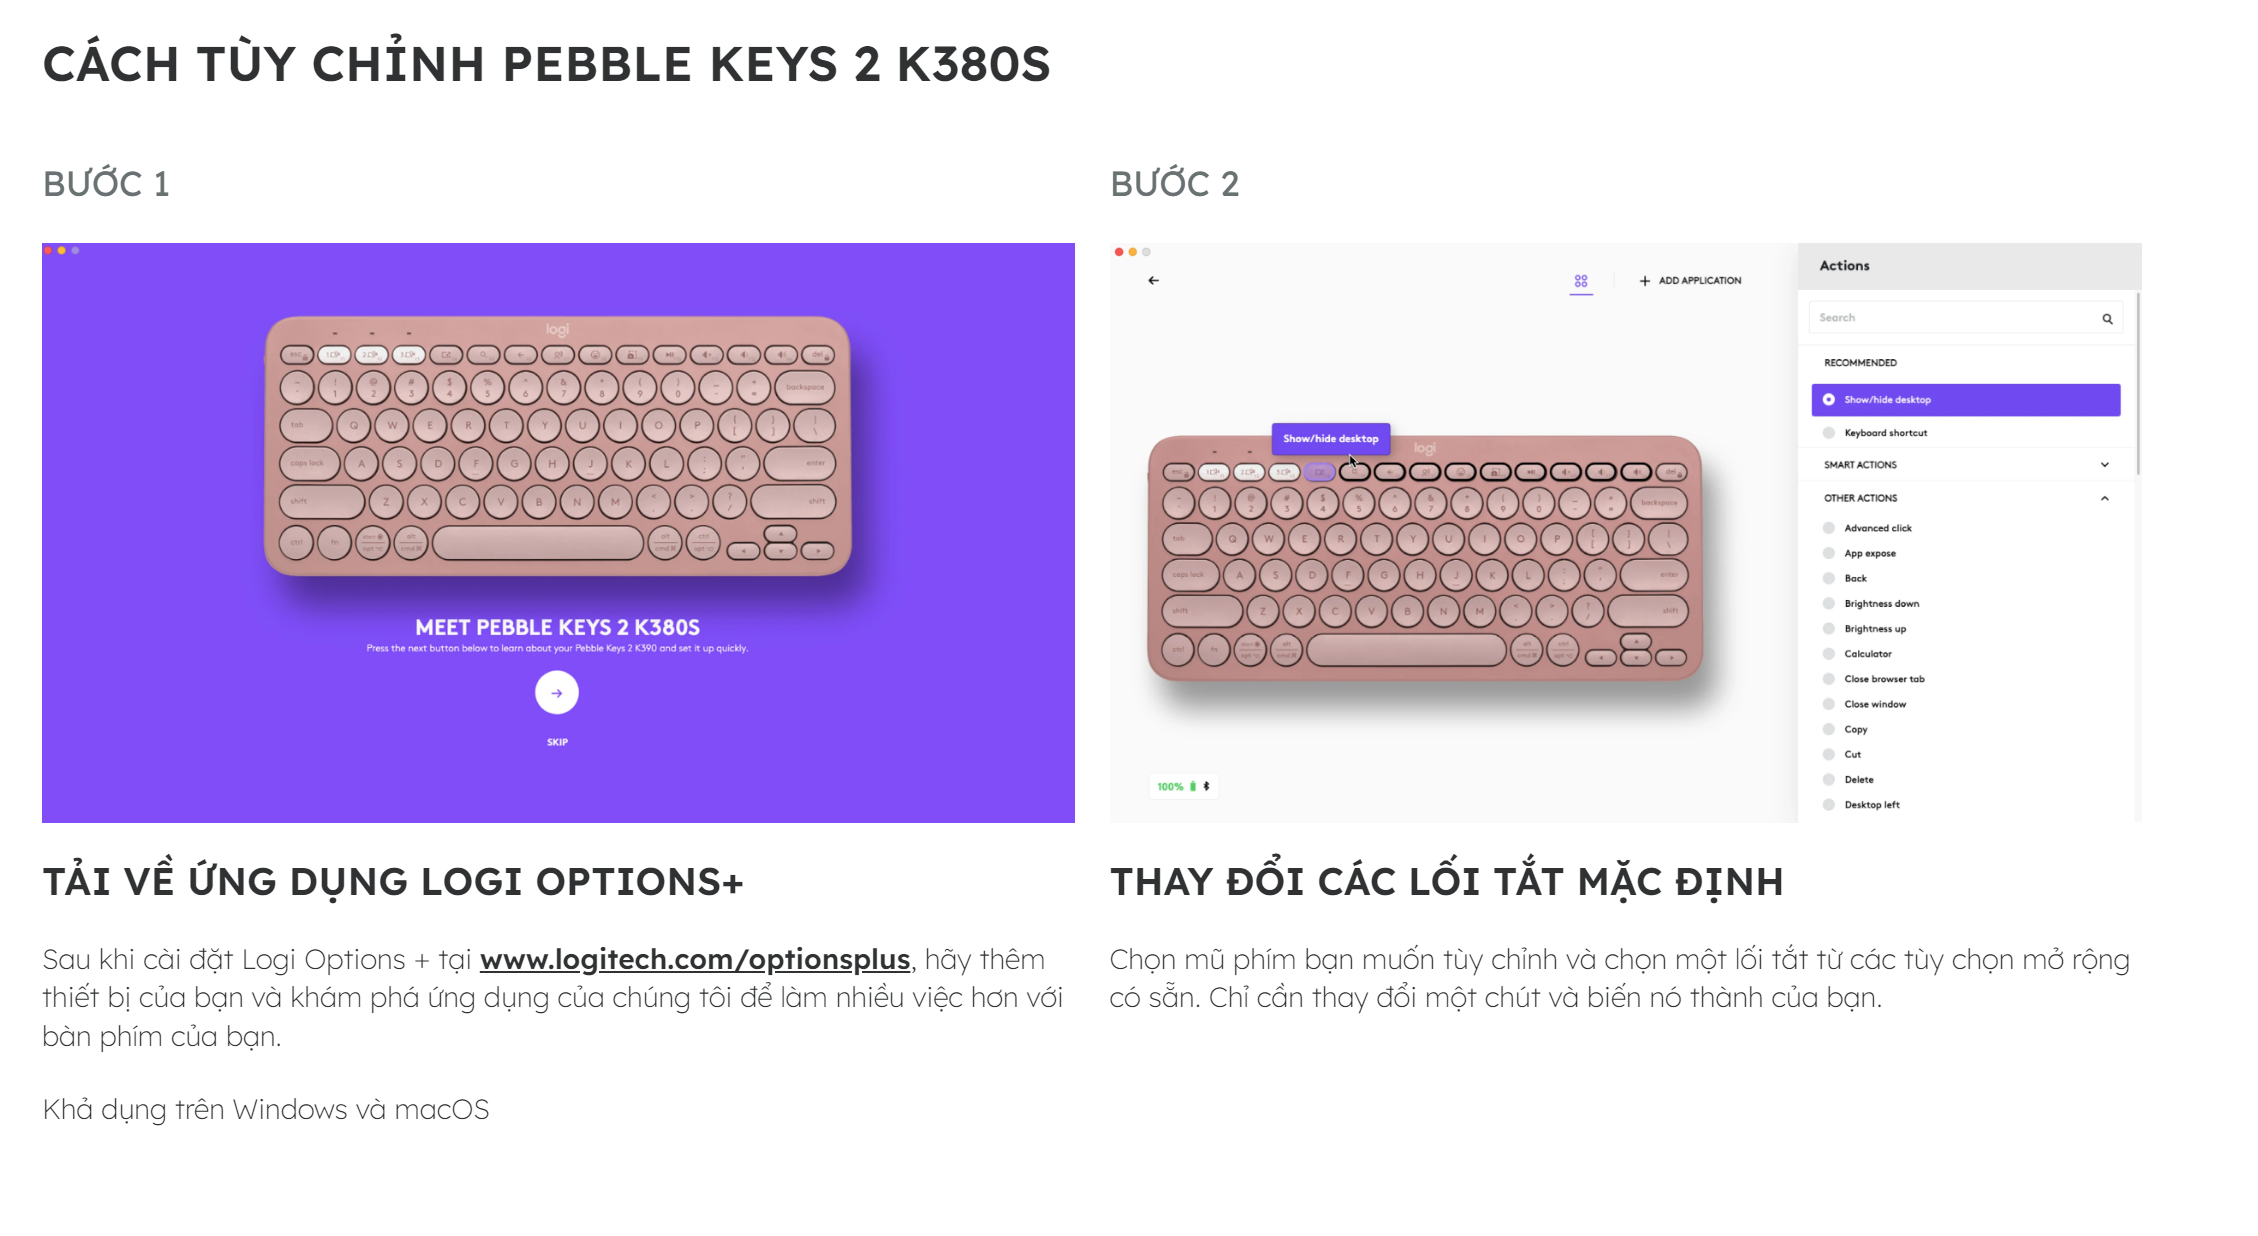
Task: Click the highlighted purple function key
Action: pyautogui.click(x=1319, y=472)
